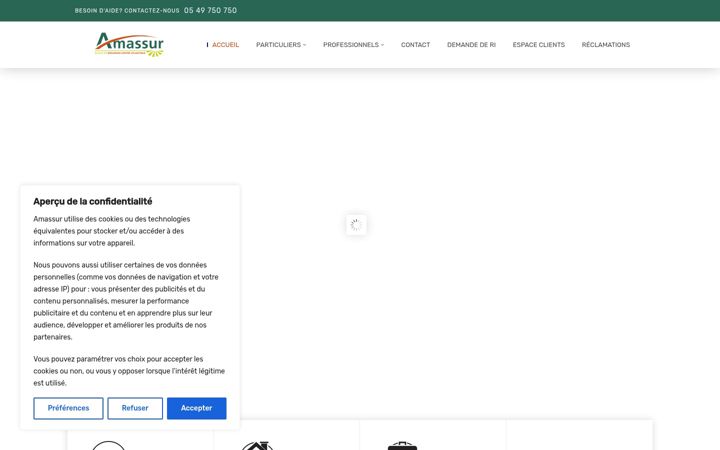Go to the Contact page
720x450 pixels.
(x=416, y=45)
